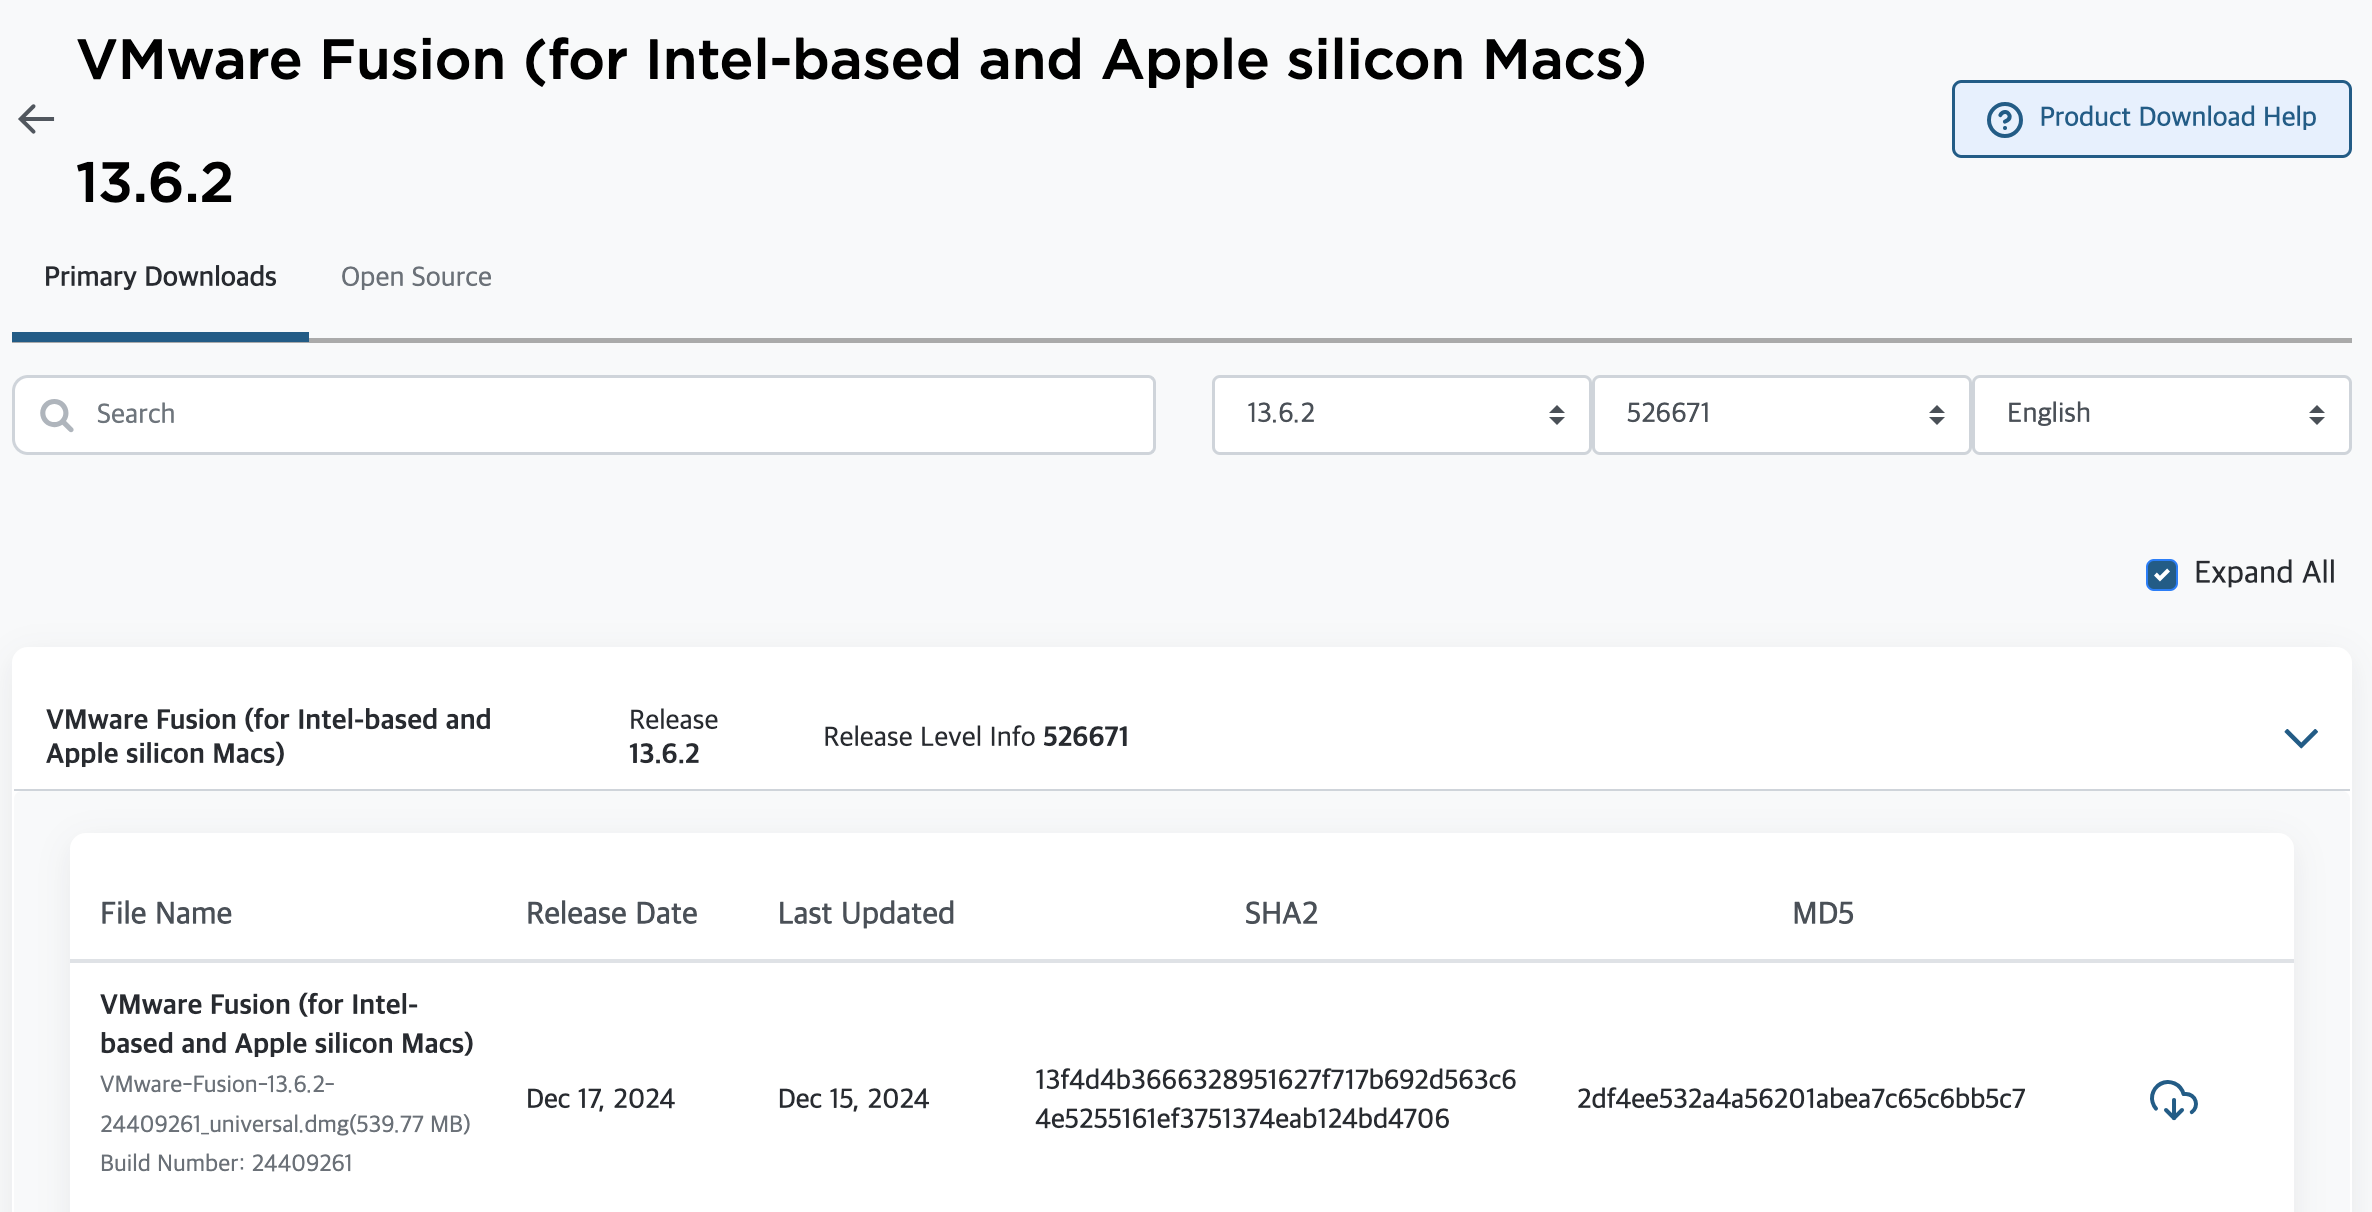The height and width of the screenshot is (1212, 2372).
Task: Open Product Download Help
Action: point(2151,119)
